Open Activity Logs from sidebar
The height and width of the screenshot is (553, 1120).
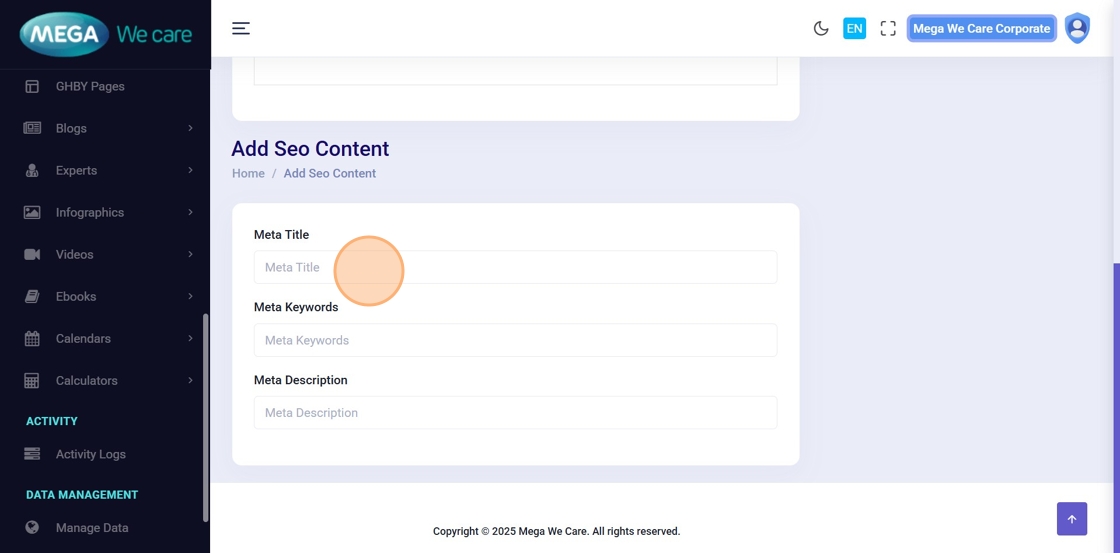pos(90,454)
